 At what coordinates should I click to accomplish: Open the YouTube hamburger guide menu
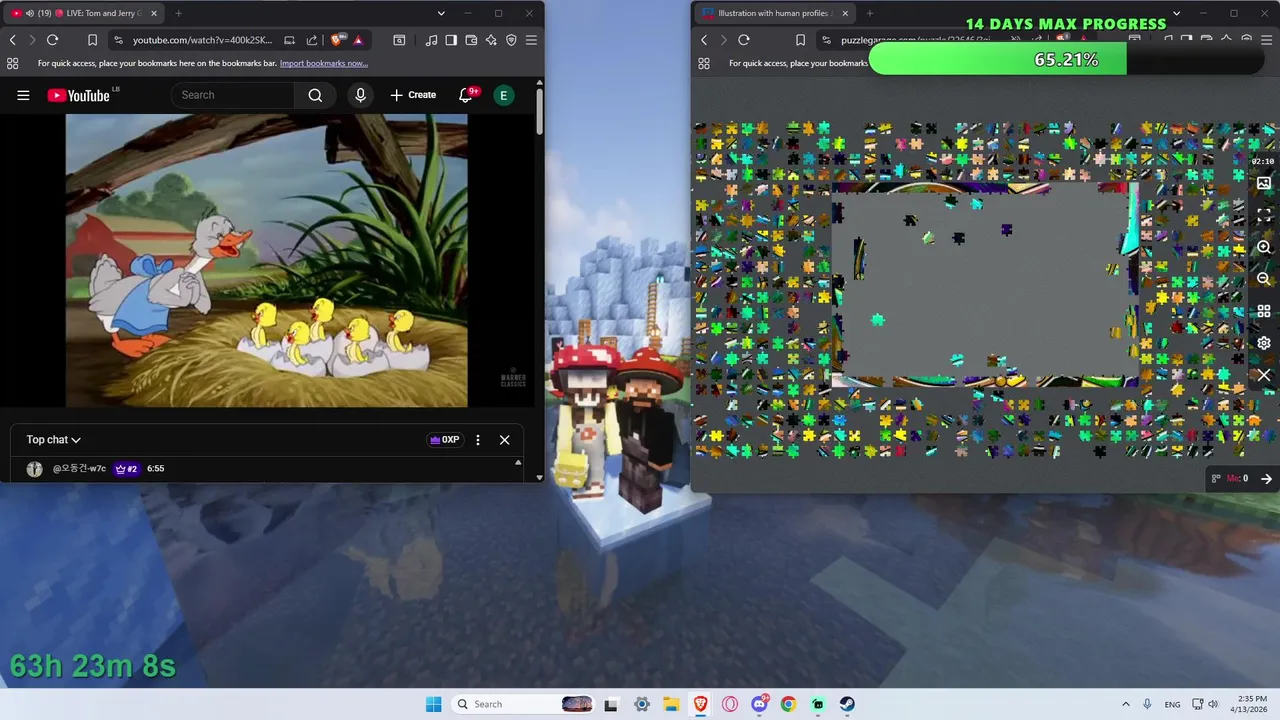pos(23,95)
